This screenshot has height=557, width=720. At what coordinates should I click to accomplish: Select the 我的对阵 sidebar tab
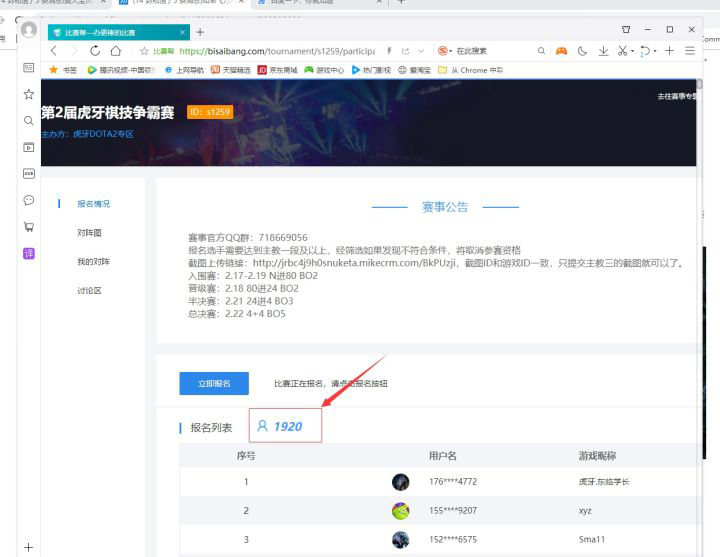[93, 262]
